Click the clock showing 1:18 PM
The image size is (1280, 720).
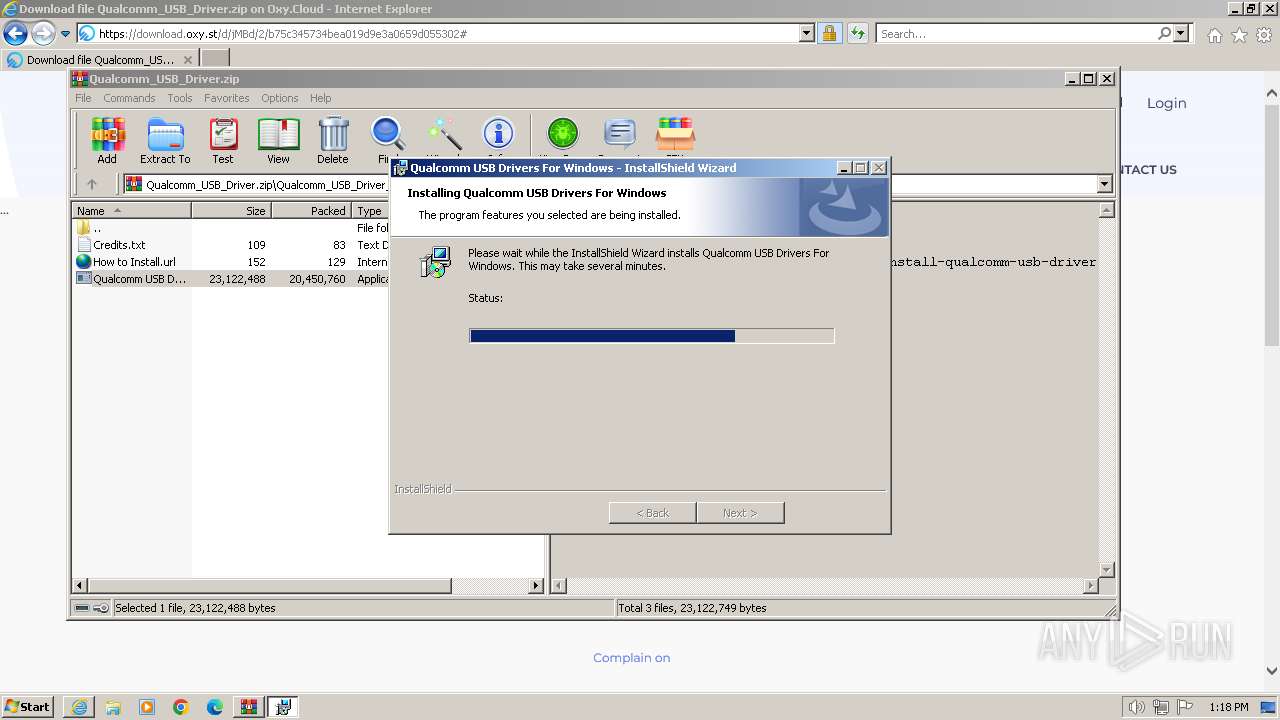click(x=1228, y=707)
